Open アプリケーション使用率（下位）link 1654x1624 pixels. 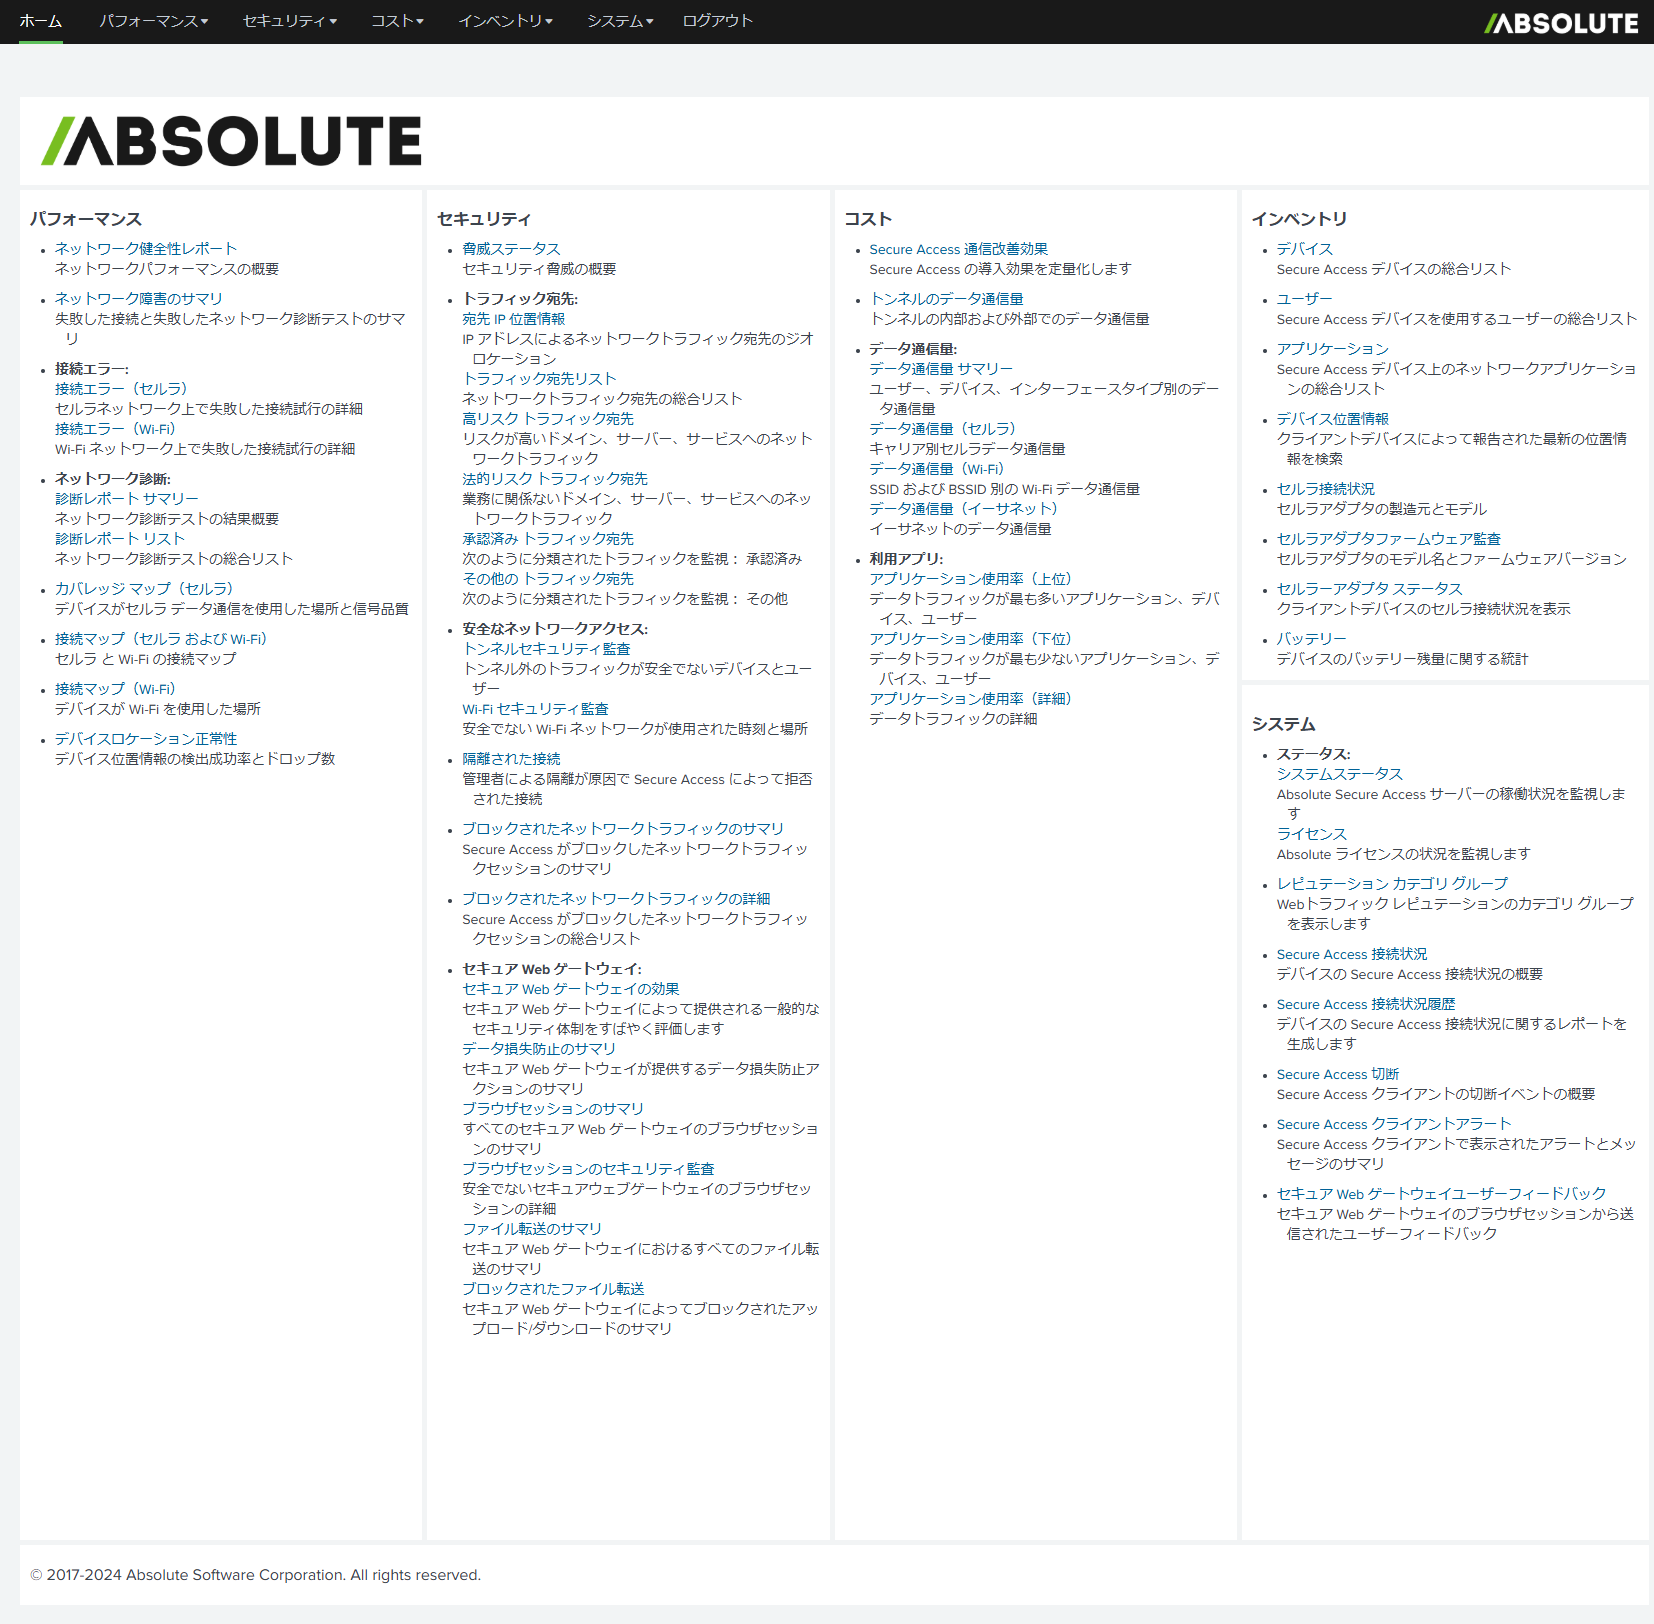[970, 639]
